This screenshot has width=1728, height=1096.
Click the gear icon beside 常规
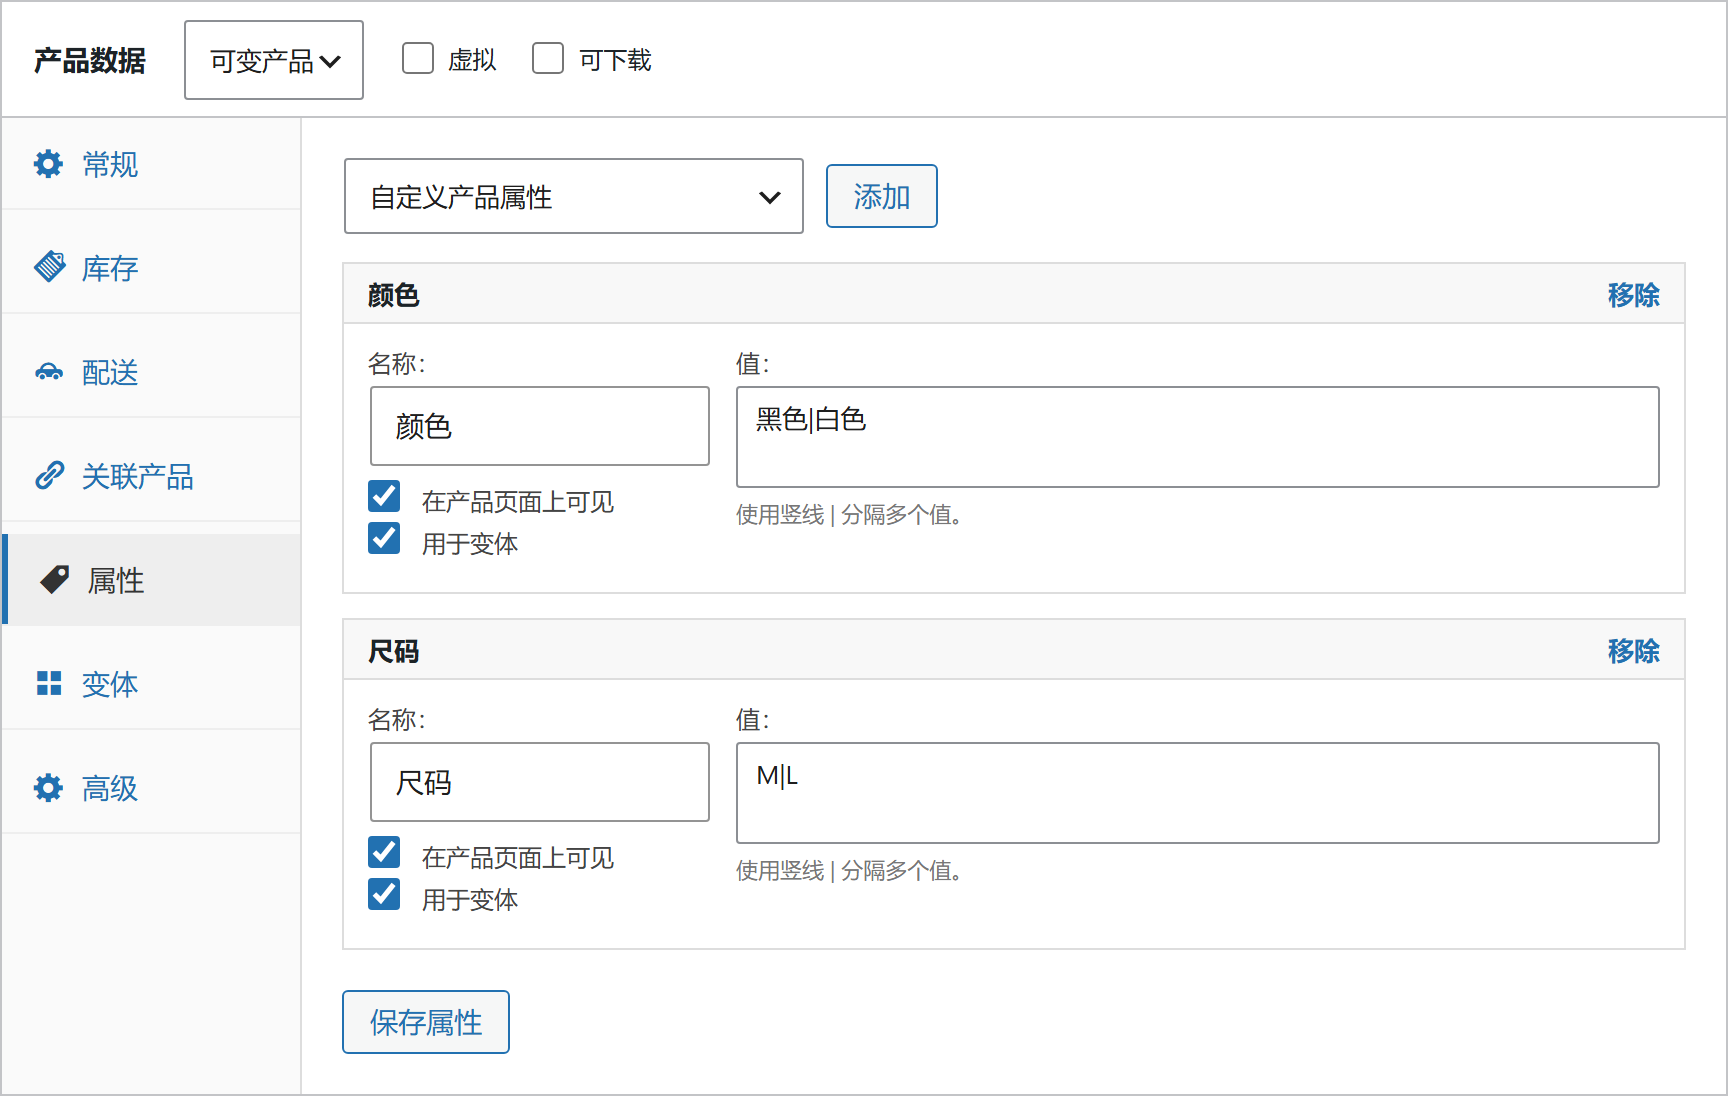click(48, 164)
